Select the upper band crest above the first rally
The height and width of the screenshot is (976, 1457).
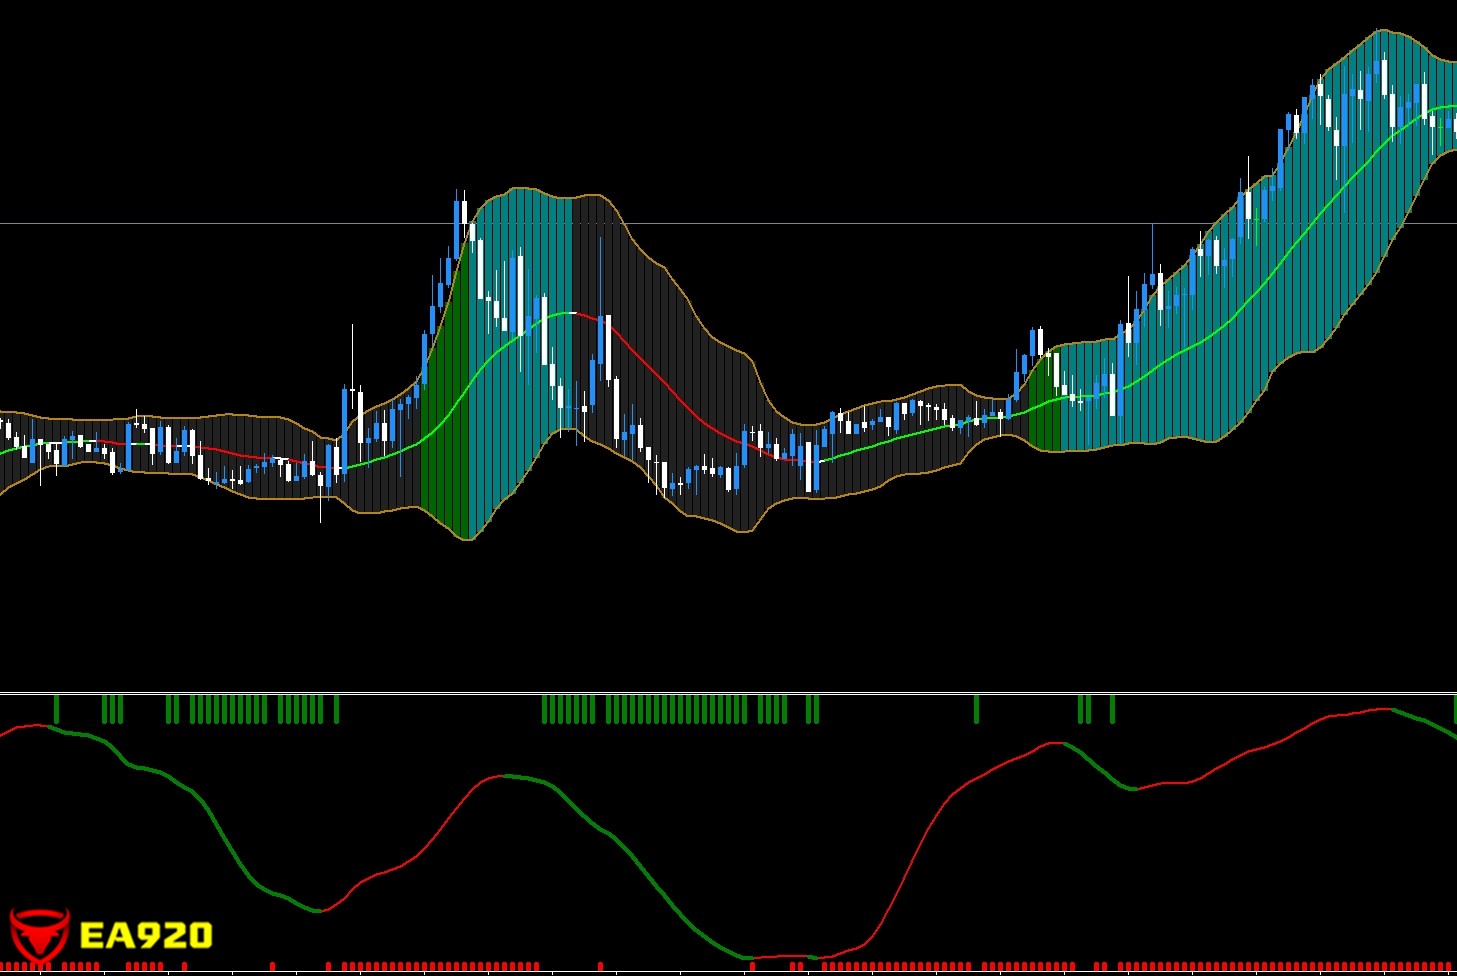click(x=520, y=189)
